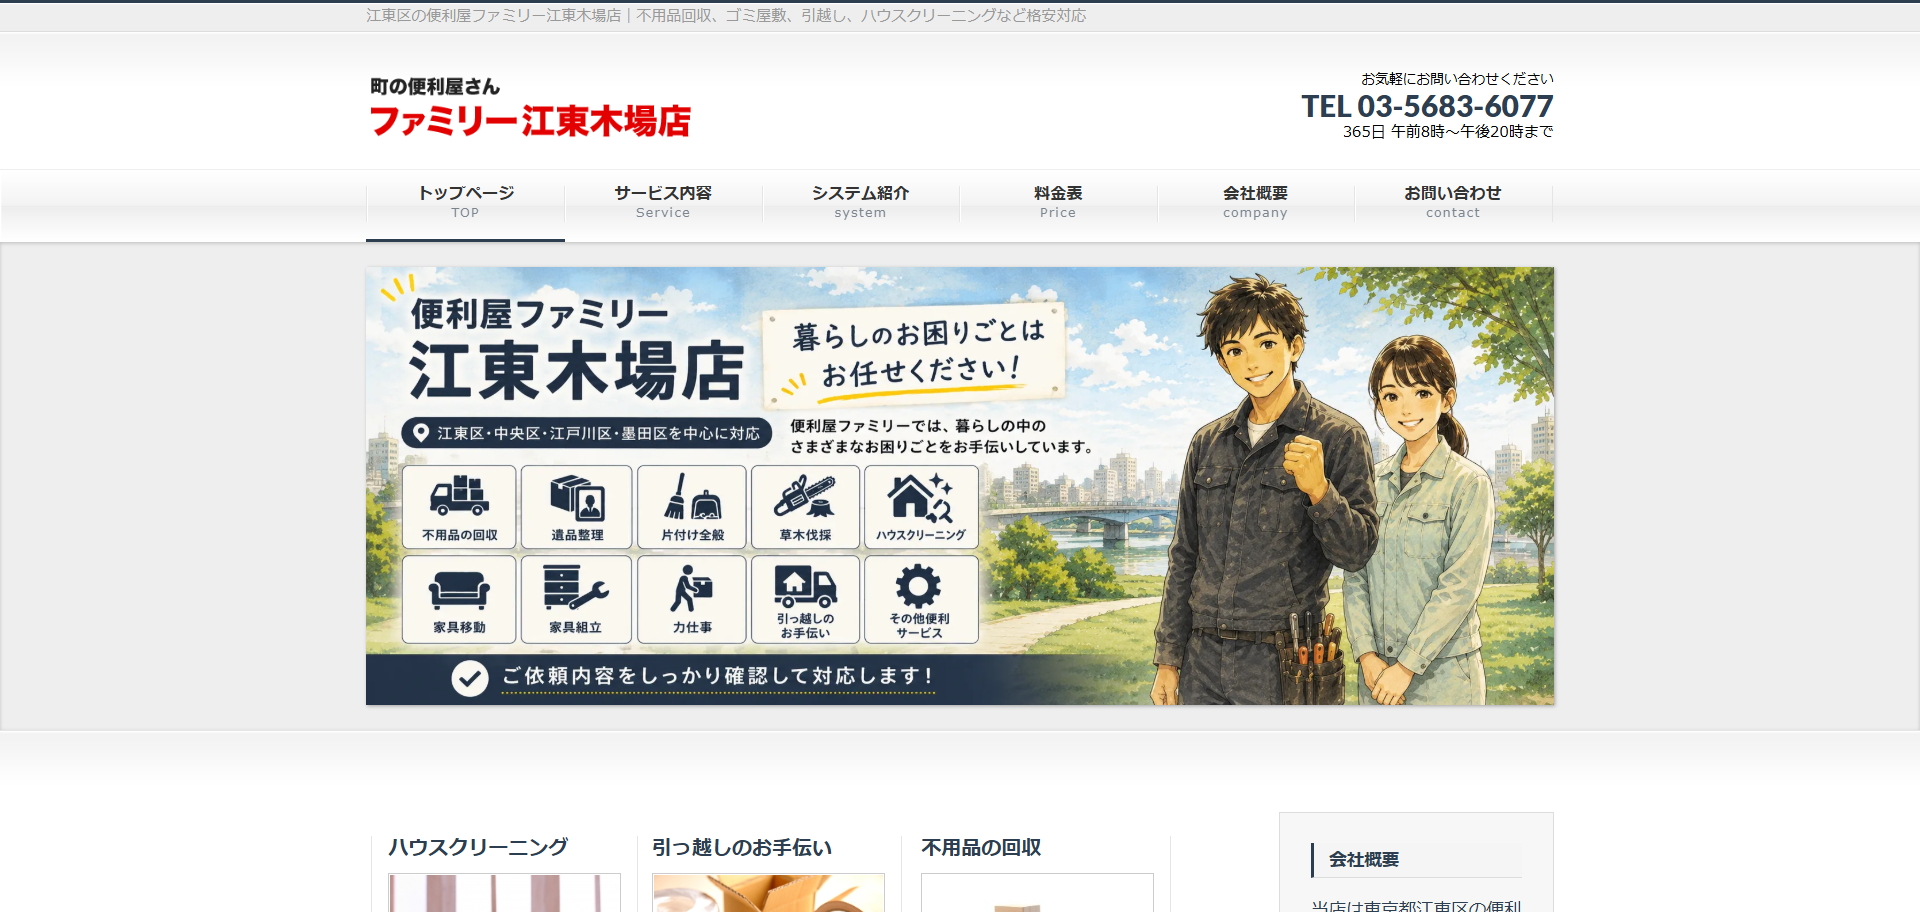
Task: Click the 引っ越しのお手伝い moving truck icon
Action: [806, 585]
